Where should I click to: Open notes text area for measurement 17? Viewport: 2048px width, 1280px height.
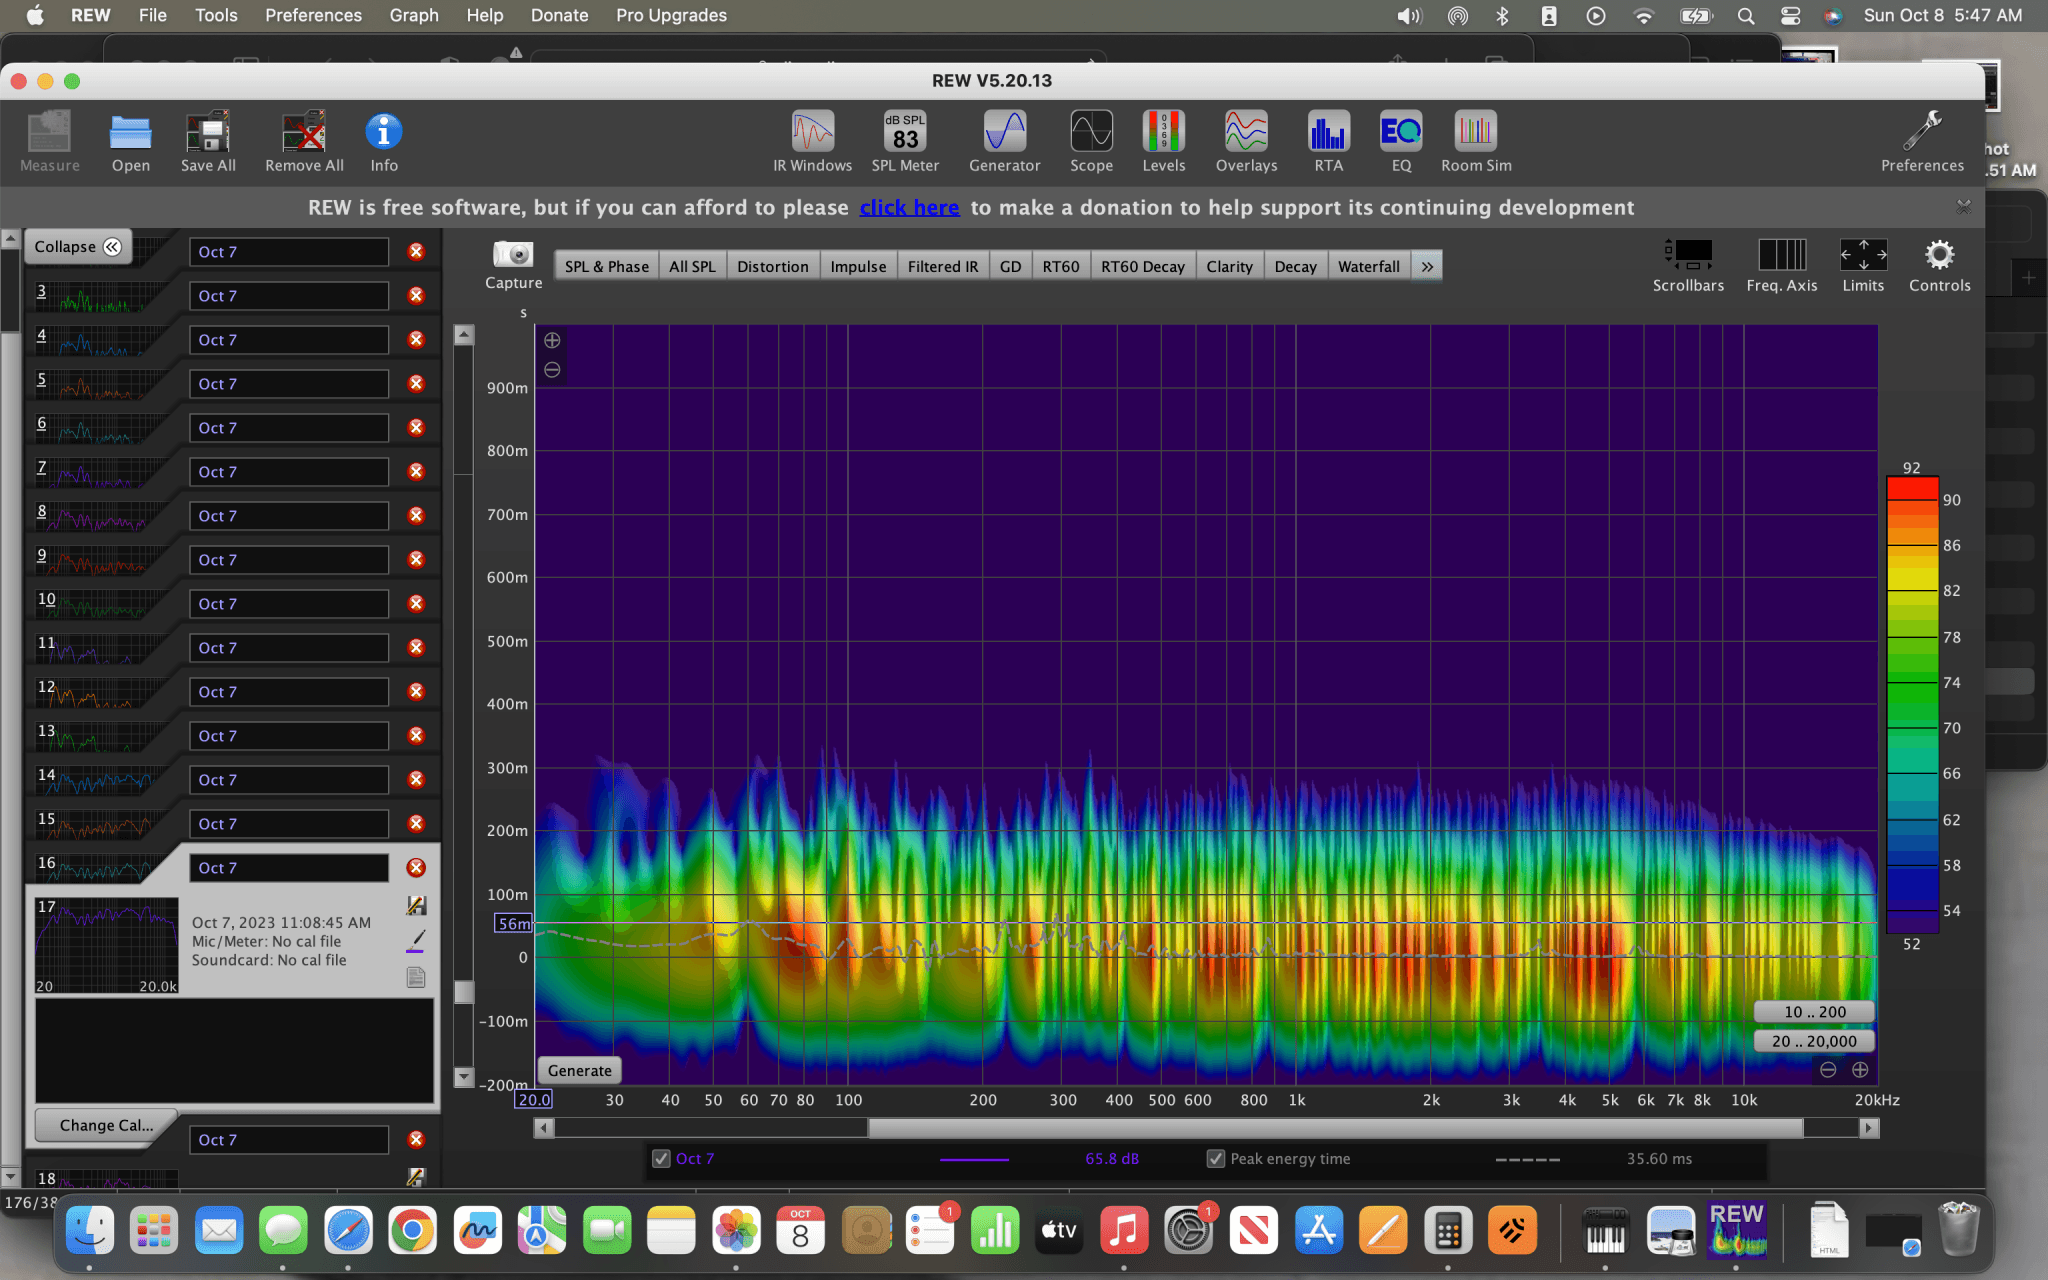coord(235,1051)
